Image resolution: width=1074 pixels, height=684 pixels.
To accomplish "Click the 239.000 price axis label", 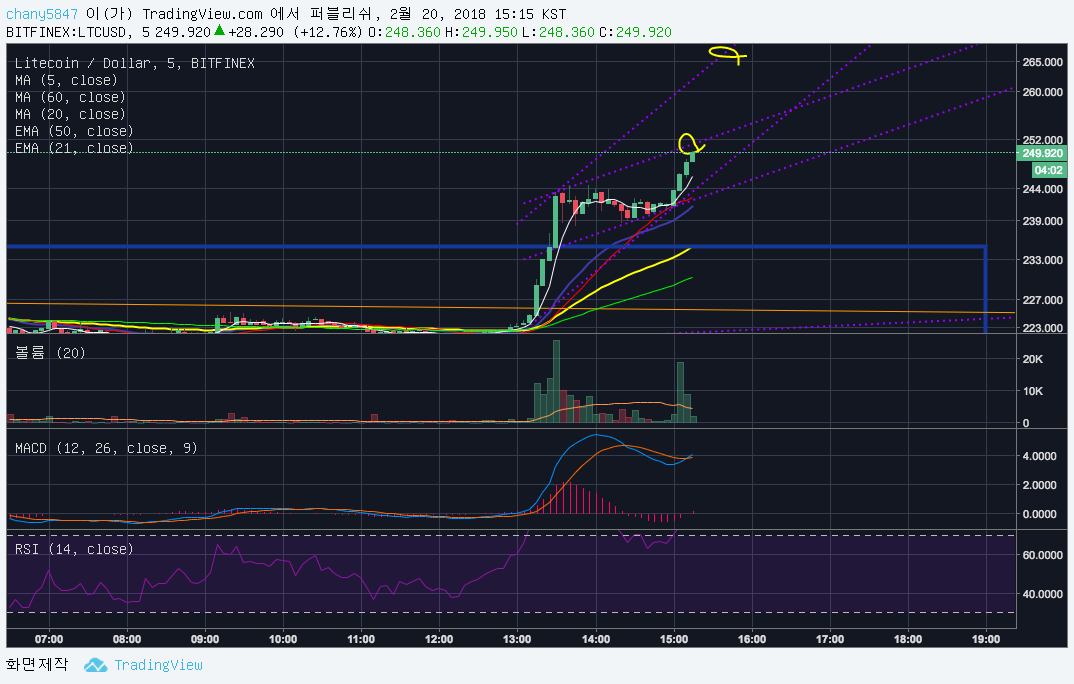I will 1042,221.
